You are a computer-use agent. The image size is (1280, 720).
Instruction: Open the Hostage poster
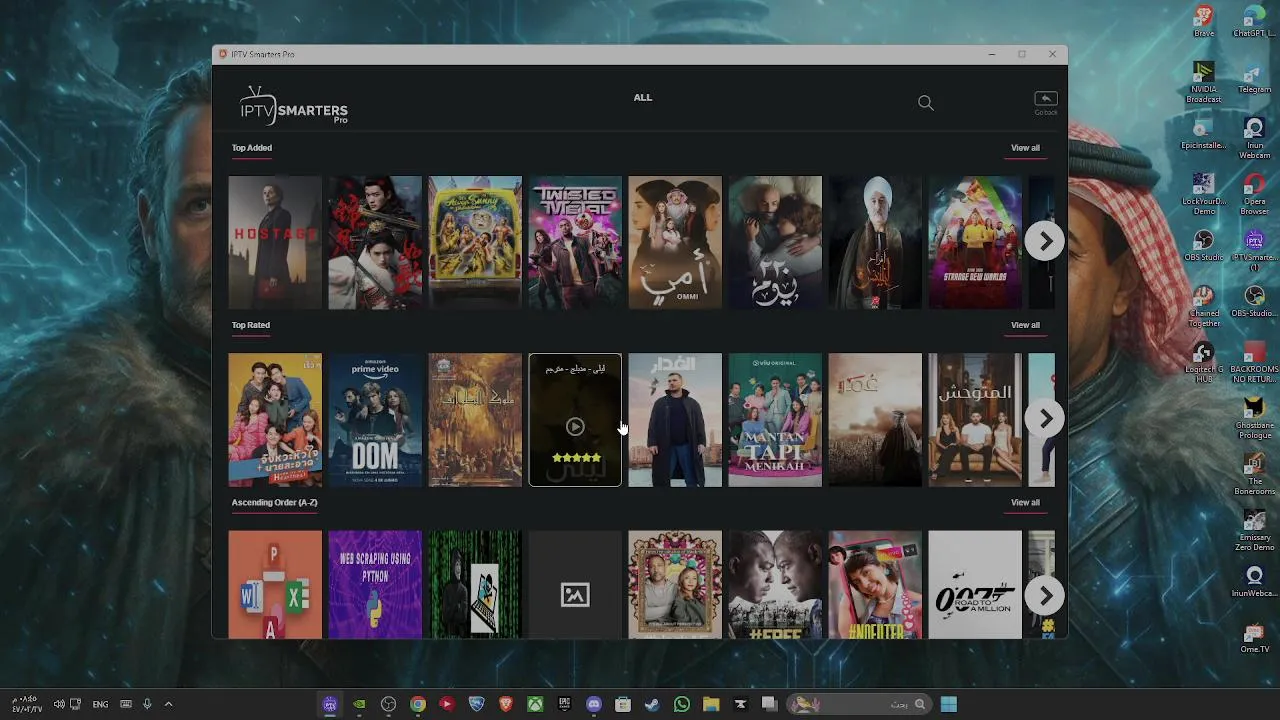[275, 243]
